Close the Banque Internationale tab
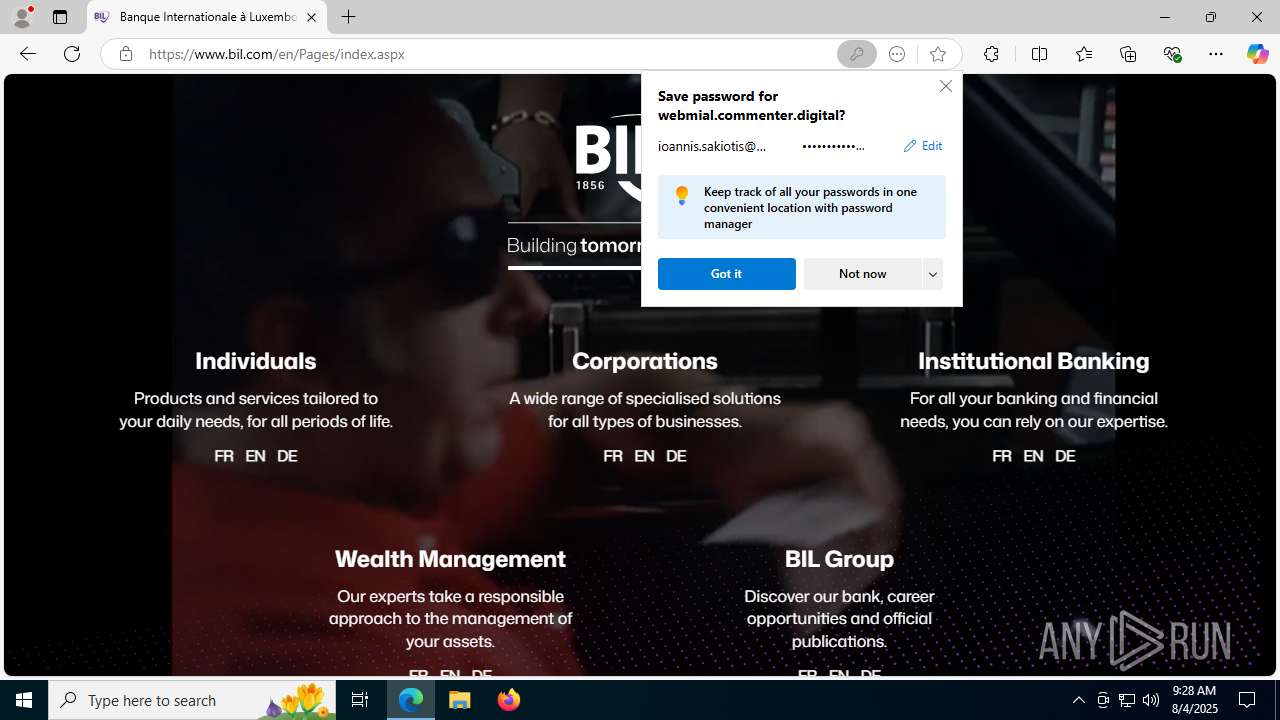 pos(311,17)
